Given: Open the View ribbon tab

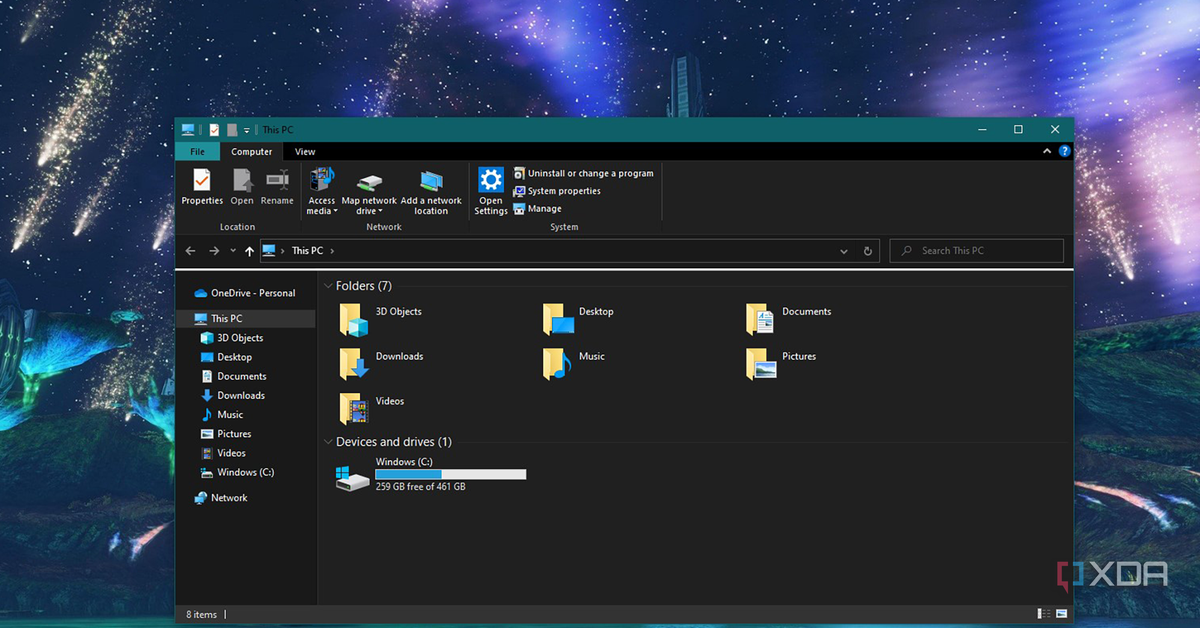Looking at the screenshot, I should pos(305,152).
